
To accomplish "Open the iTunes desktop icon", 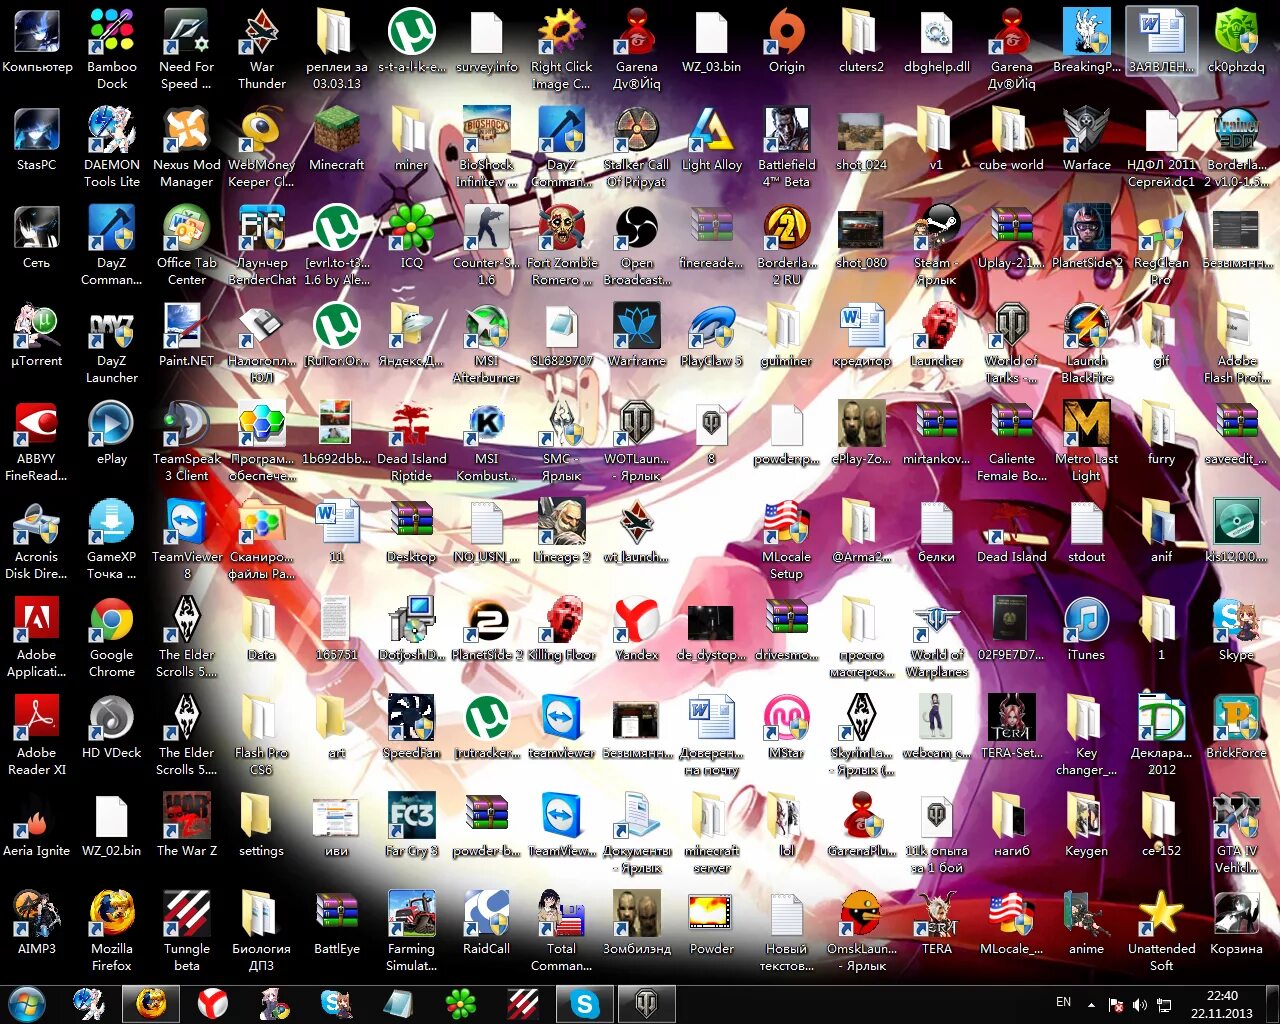I will tap(1087, 629).
